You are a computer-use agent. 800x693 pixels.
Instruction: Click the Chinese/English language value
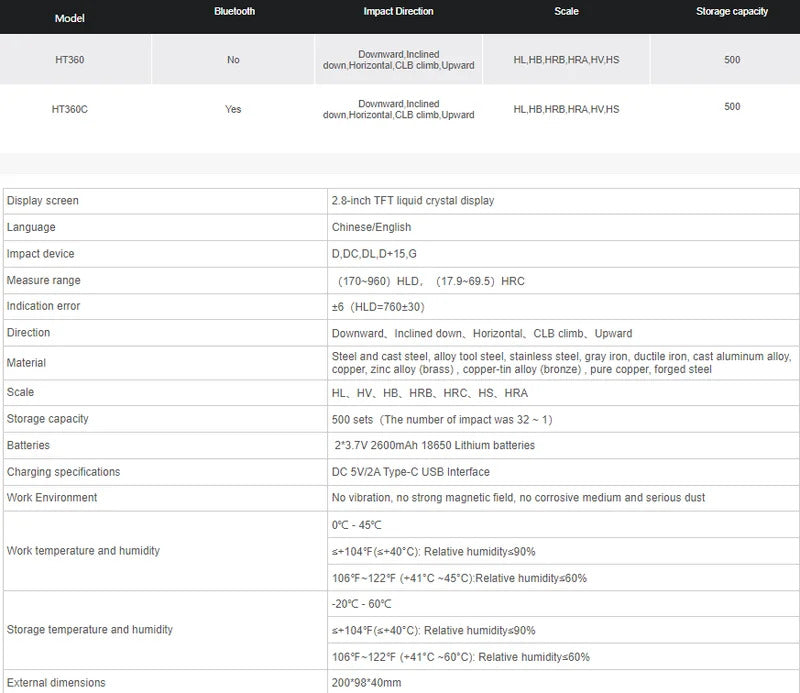click(x=371, y=228)
